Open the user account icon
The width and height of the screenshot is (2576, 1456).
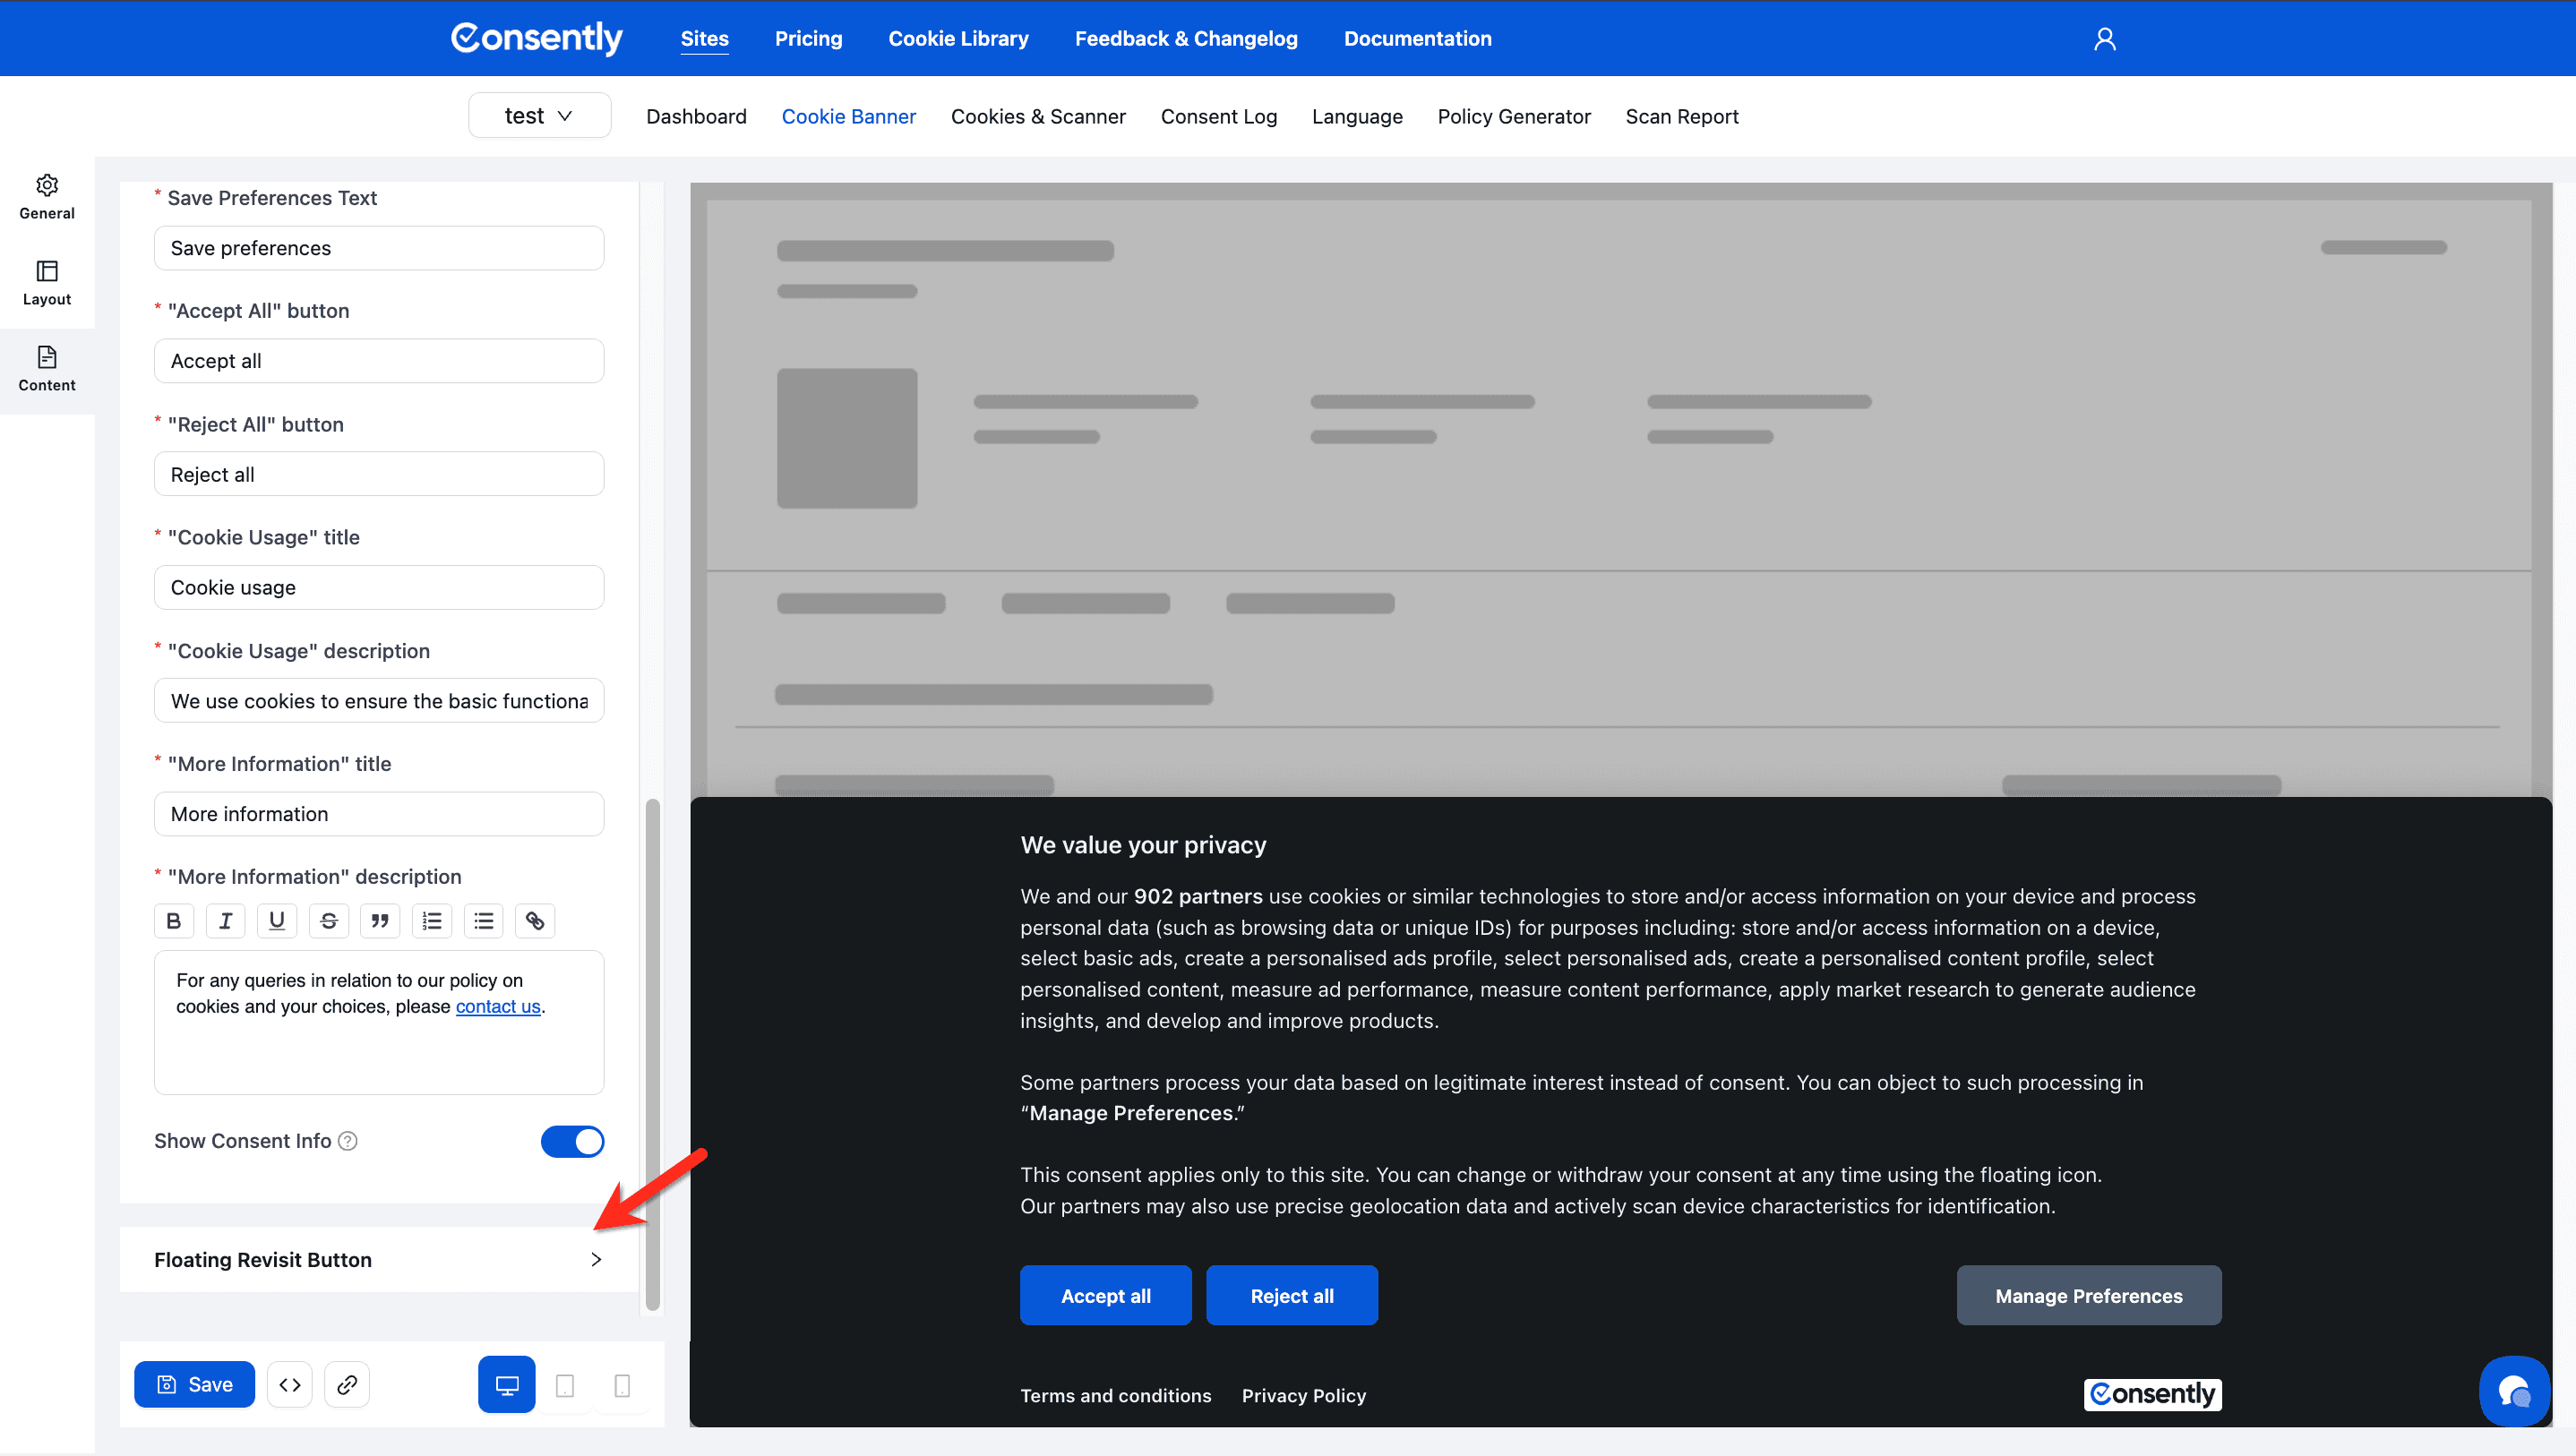pyautogui.click(x=2104, y=38)
